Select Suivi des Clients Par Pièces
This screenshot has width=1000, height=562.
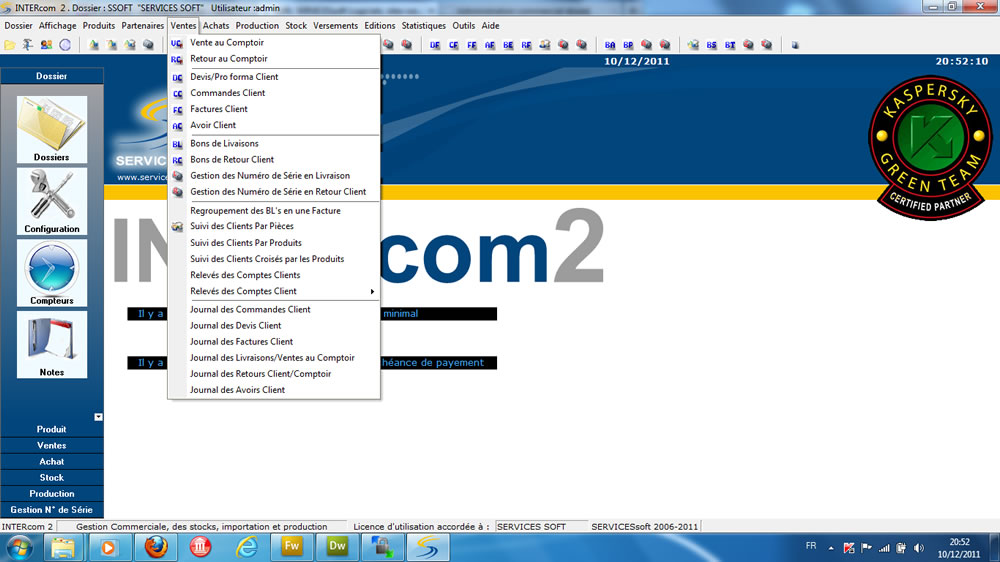[x=274, y=226]
